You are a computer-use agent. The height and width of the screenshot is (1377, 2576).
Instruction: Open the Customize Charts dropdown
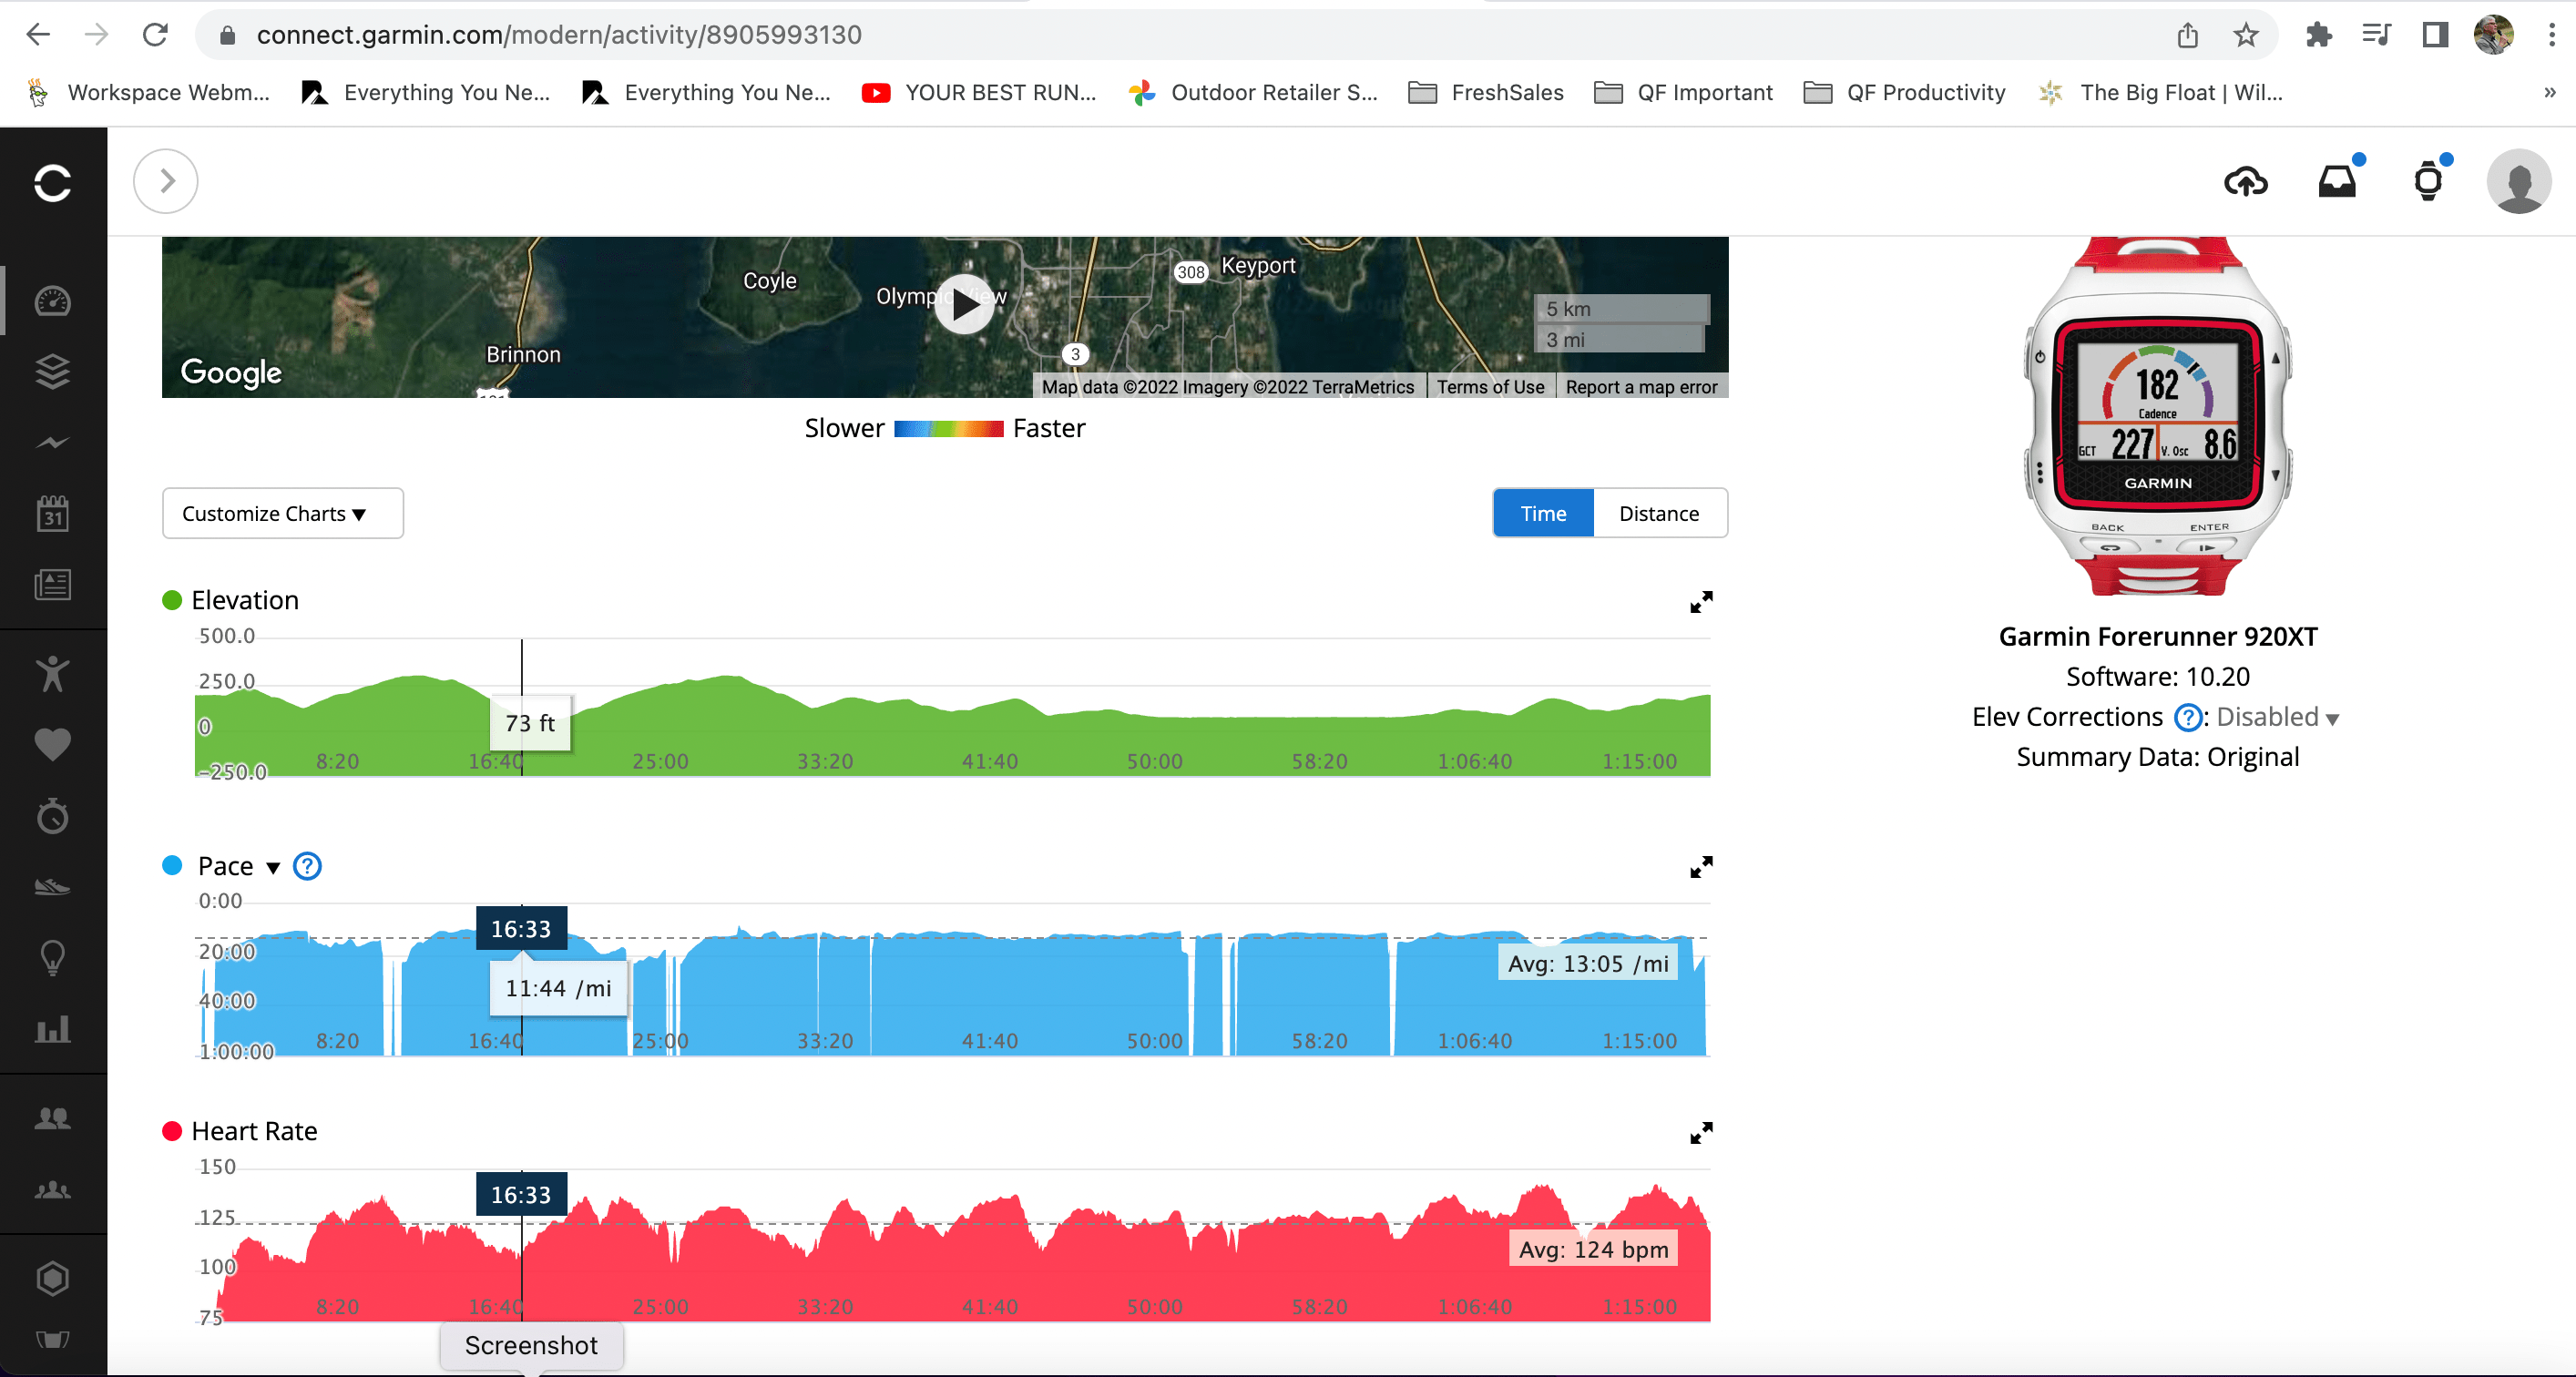coord(282,513)
